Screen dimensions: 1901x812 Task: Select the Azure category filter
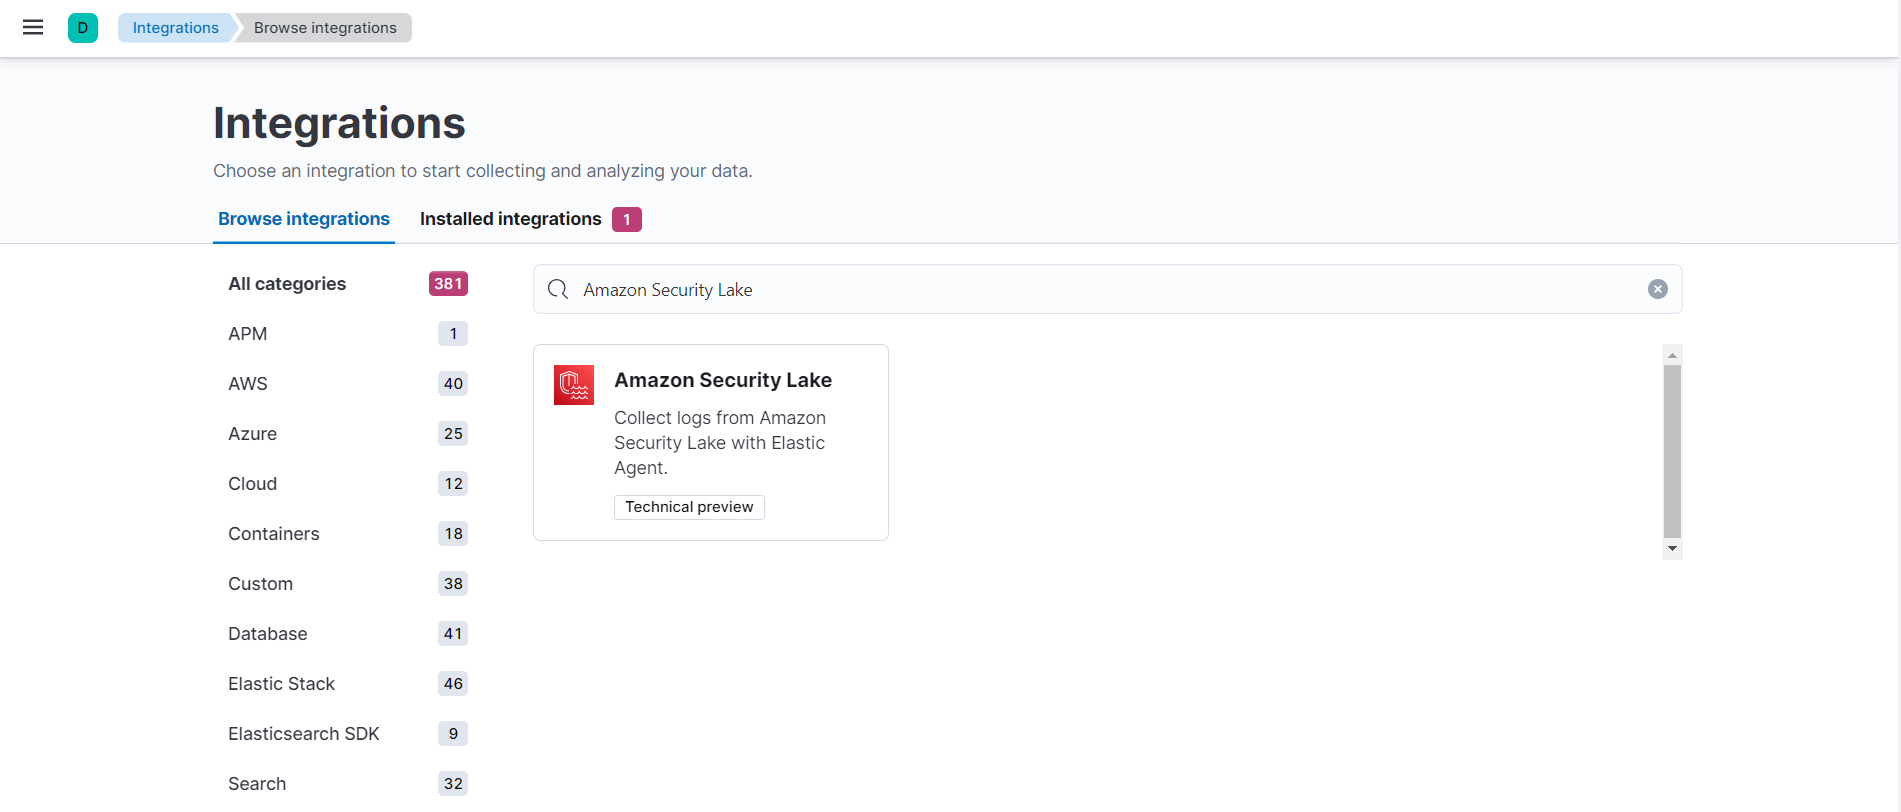coord(252,434)
